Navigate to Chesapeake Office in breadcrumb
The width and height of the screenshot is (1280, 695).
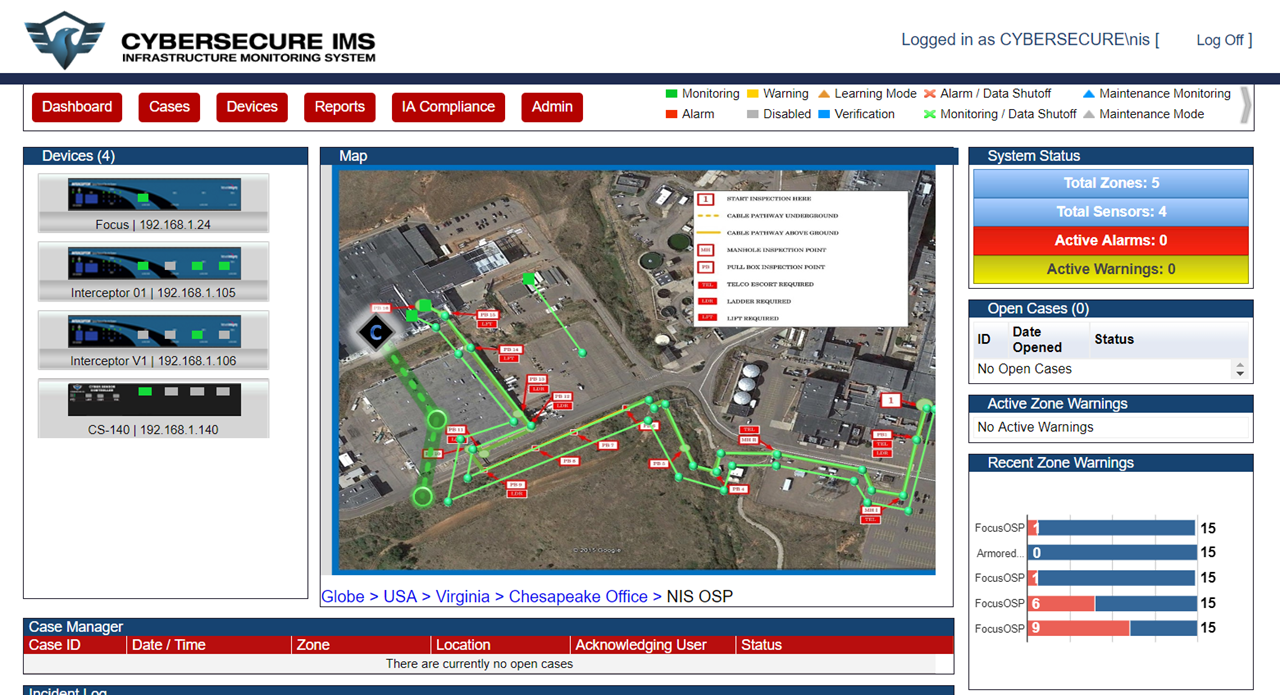tap(578, 596)
